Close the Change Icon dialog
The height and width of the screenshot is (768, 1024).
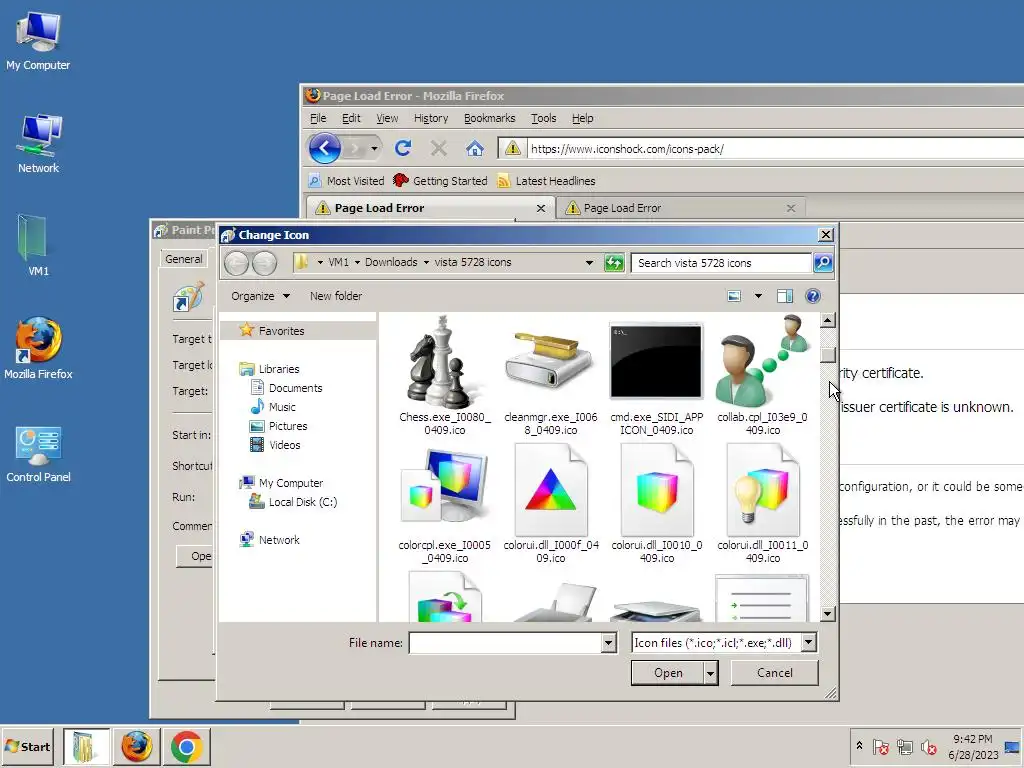tap(825, 234)
